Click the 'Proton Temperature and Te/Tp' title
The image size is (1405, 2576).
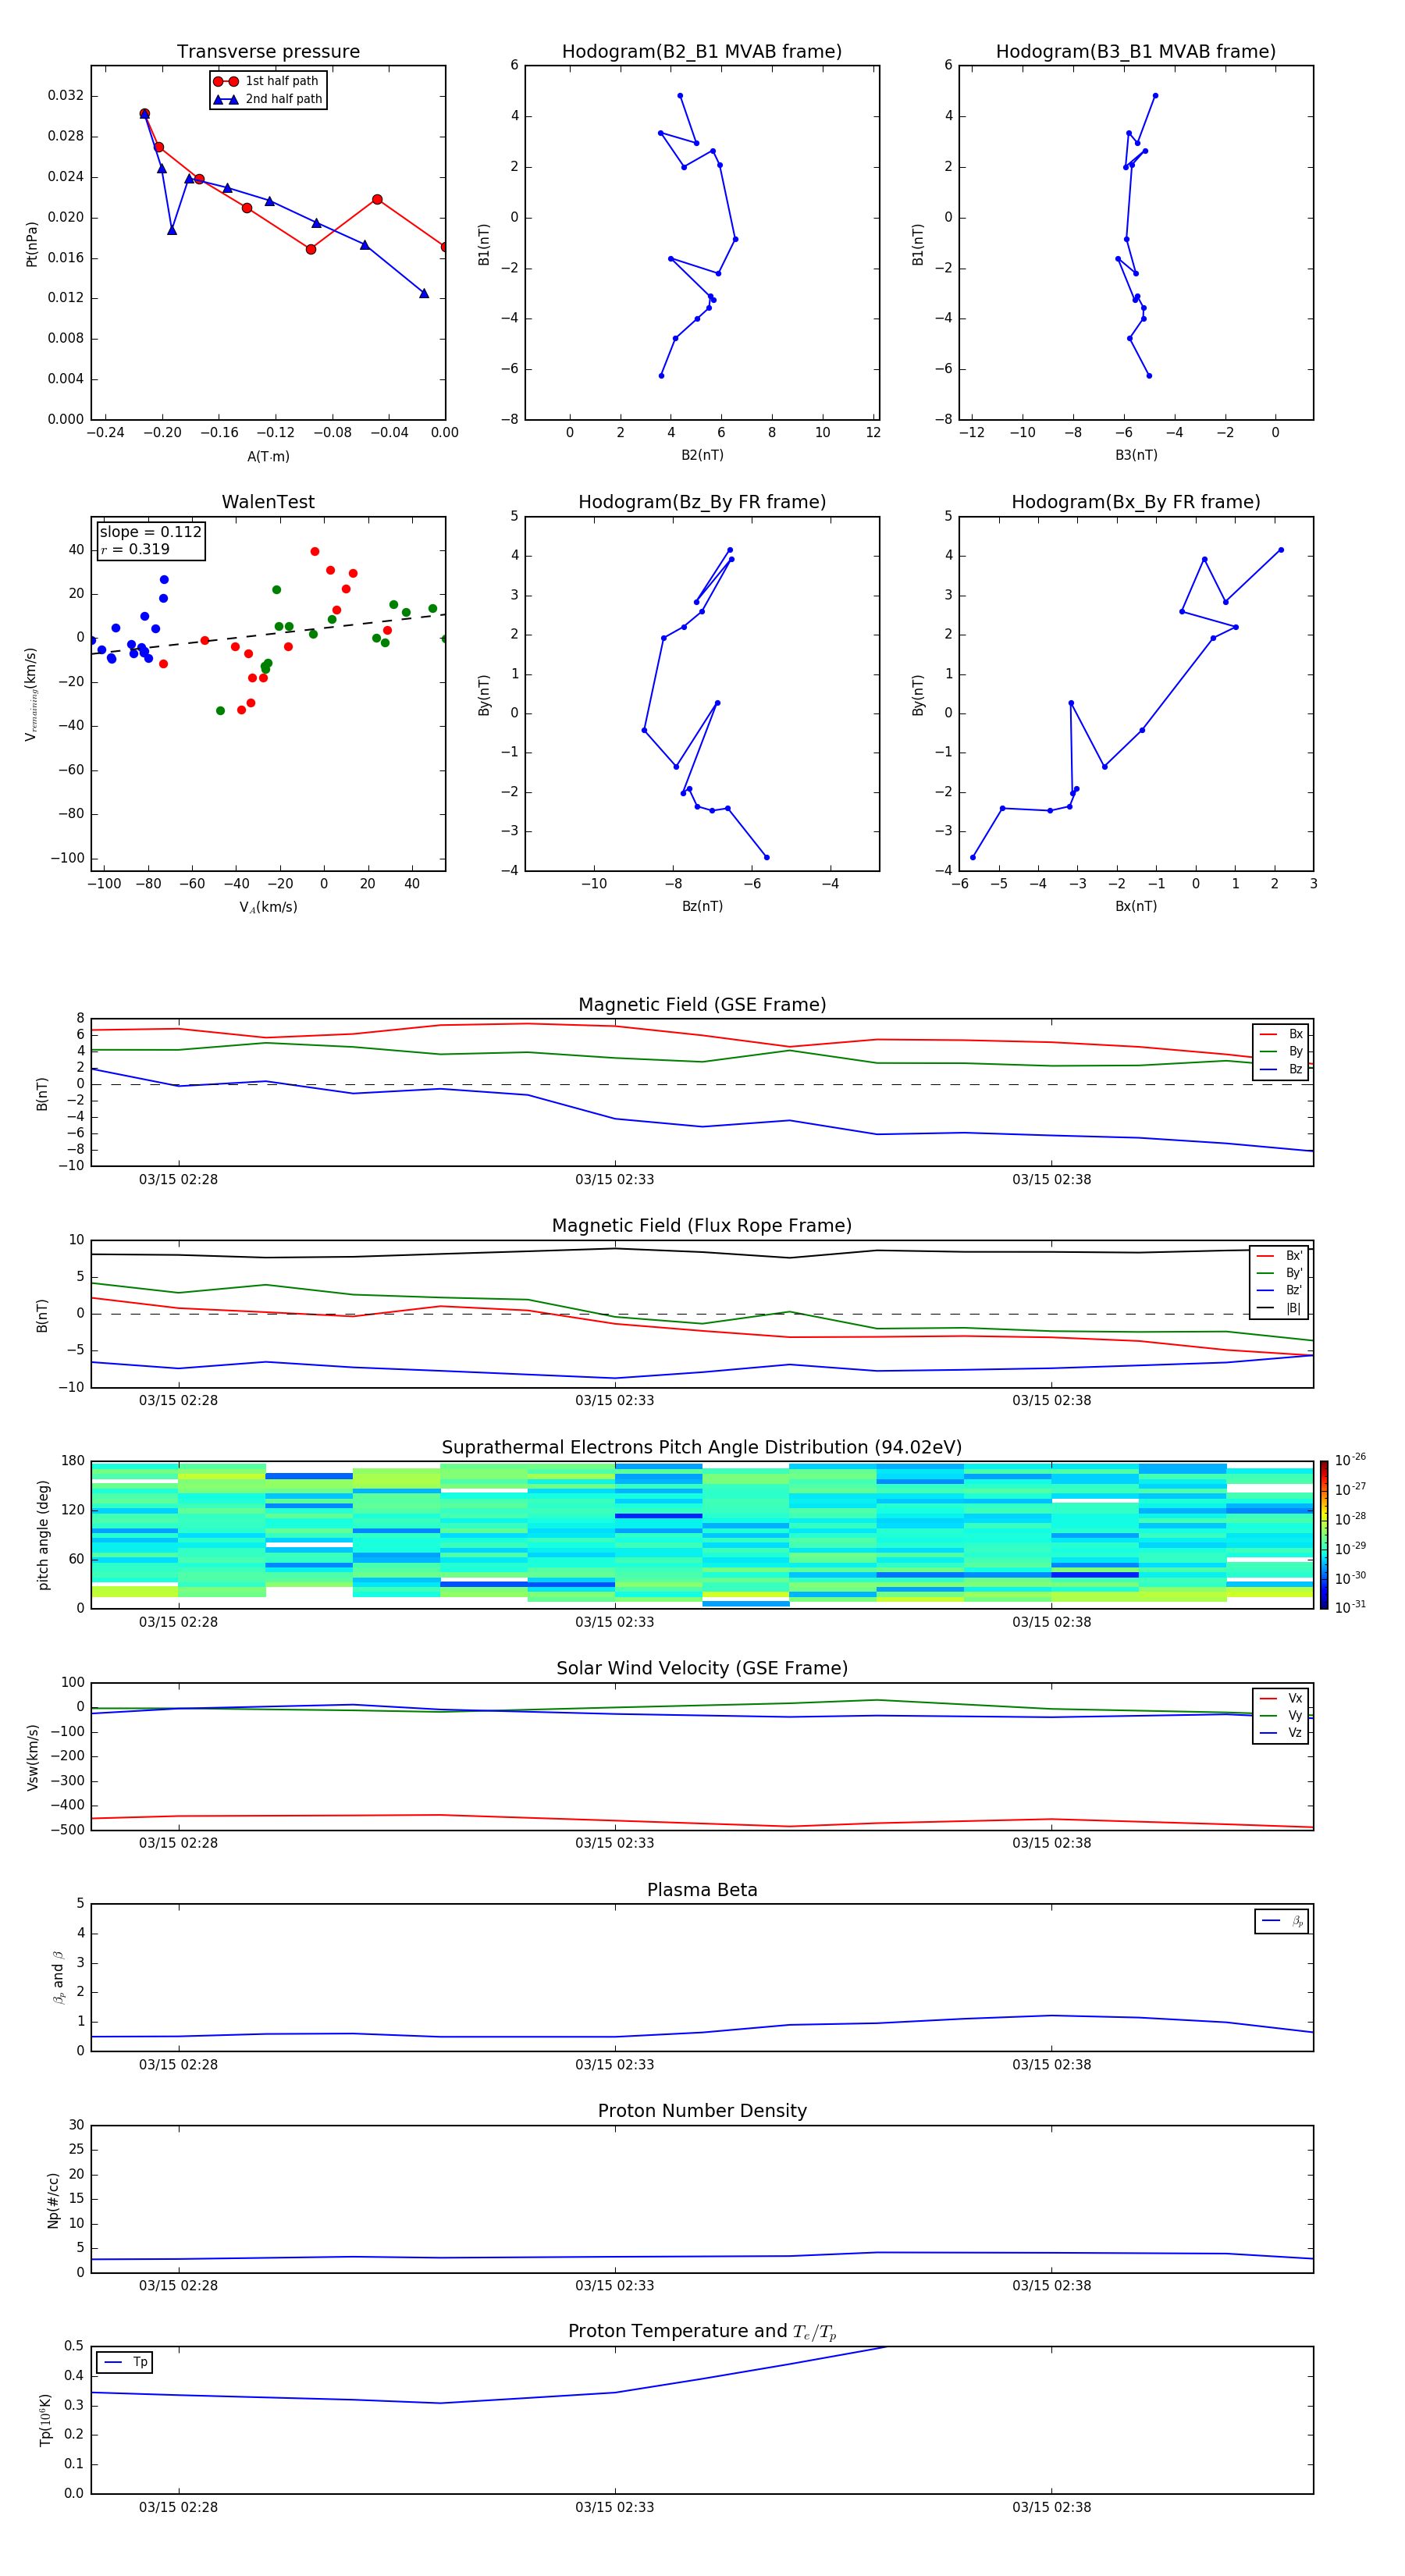point(702,2332)
